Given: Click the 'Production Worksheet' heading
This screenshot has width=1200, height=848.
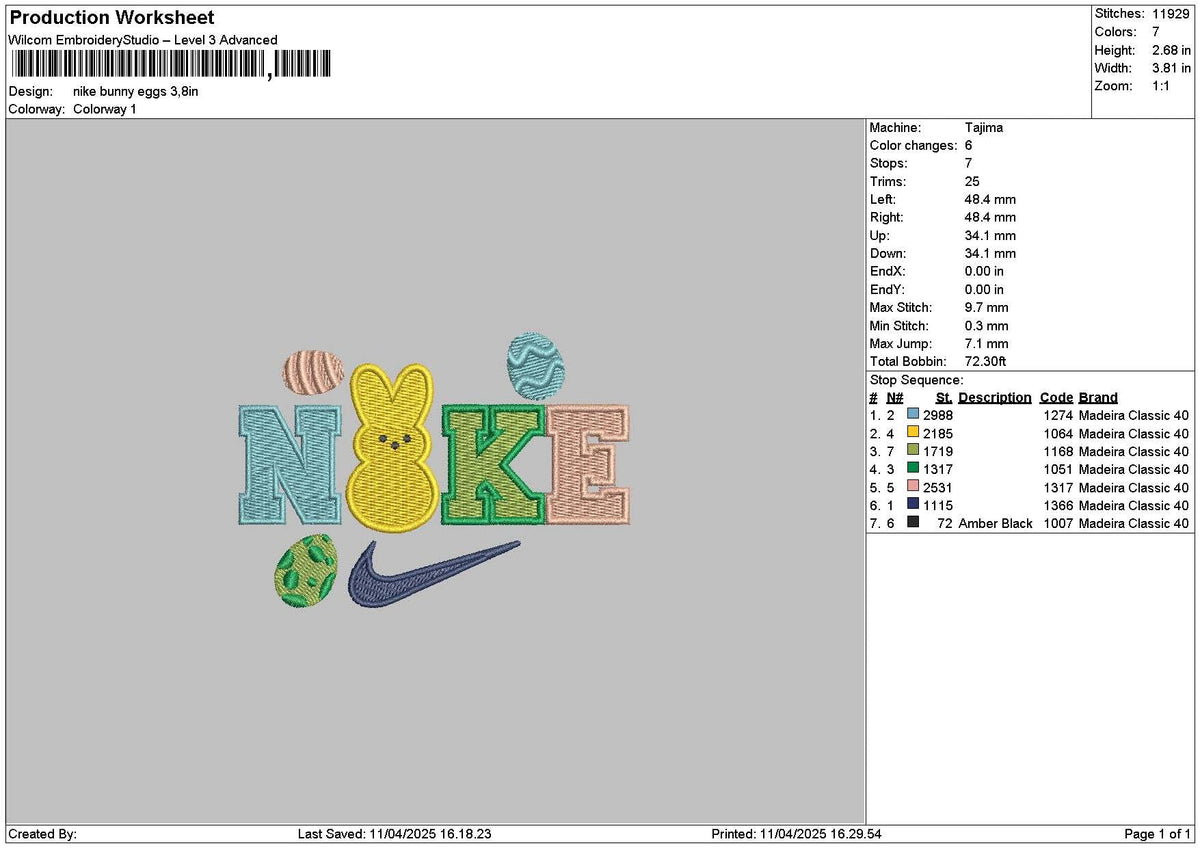Looking at the screenshot, I should pos(111,18).
